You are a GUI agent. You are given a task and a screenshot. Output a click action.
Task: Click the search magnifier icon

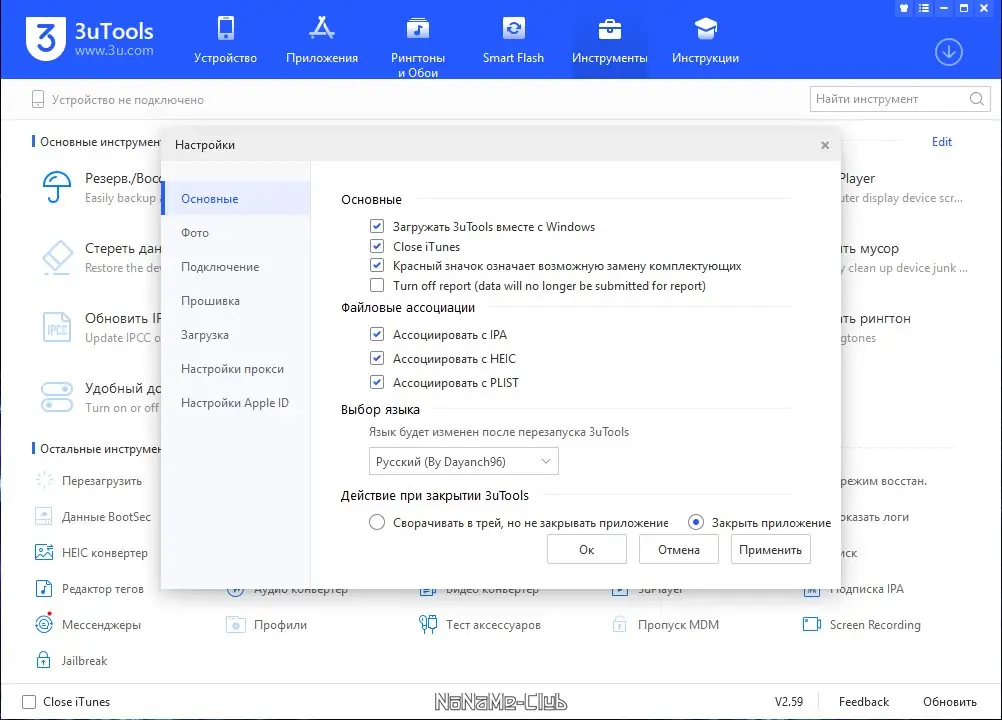tap(976, 99)
